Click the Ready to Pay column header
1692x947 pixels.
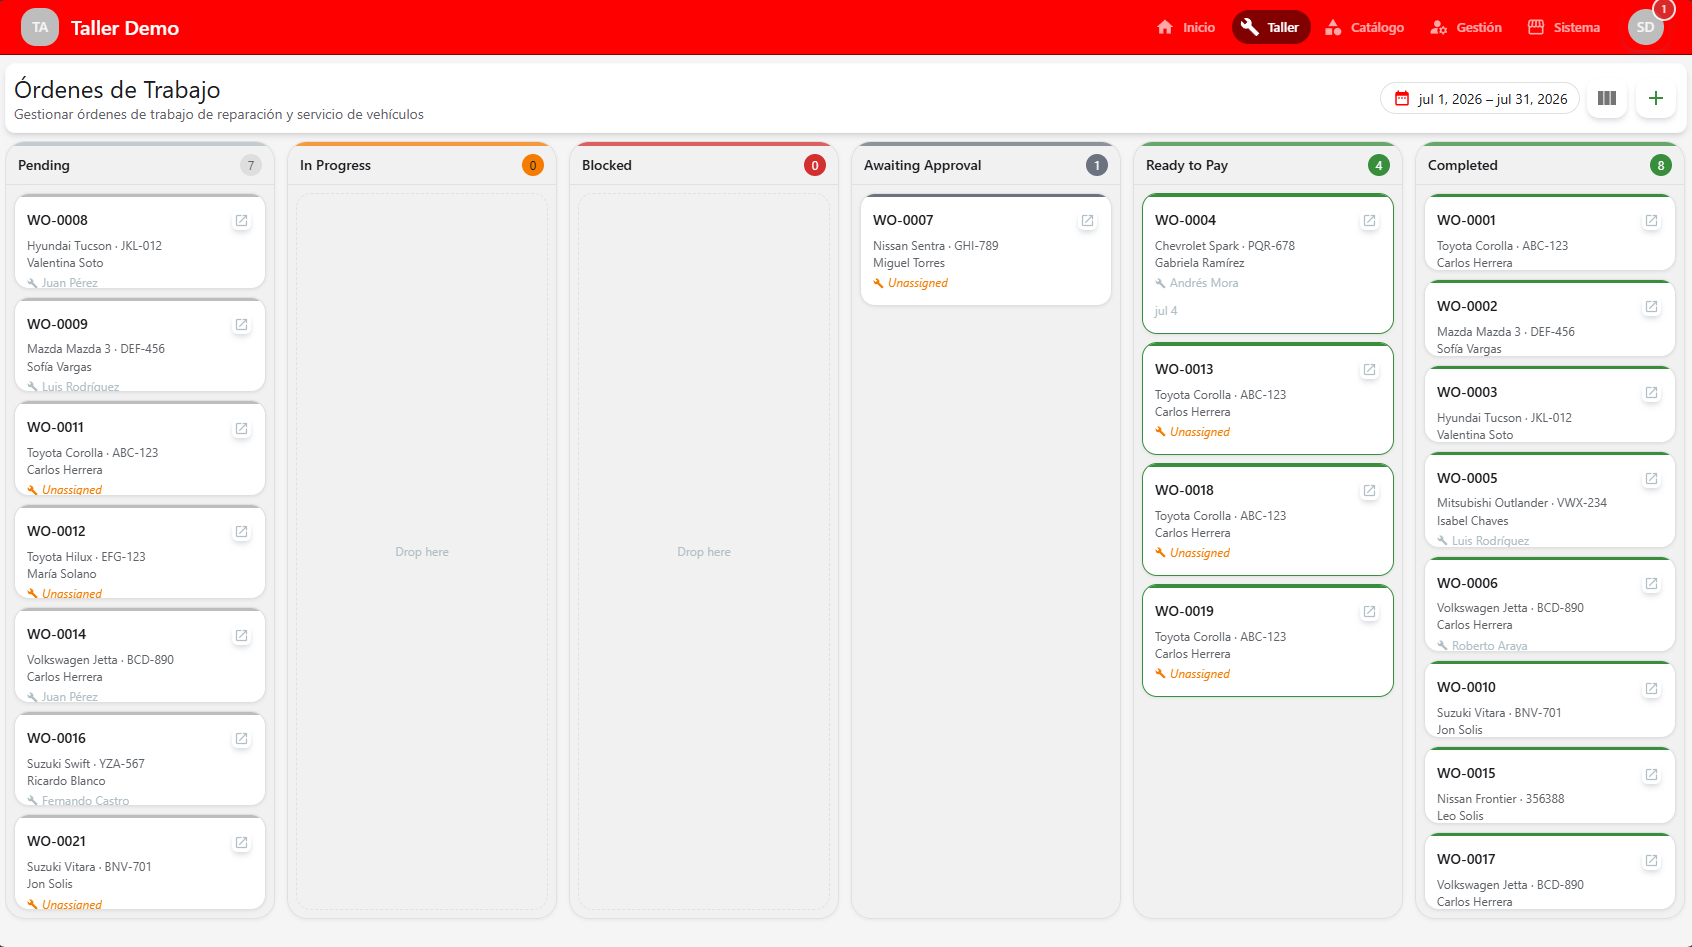click(x=1268, y=165)
